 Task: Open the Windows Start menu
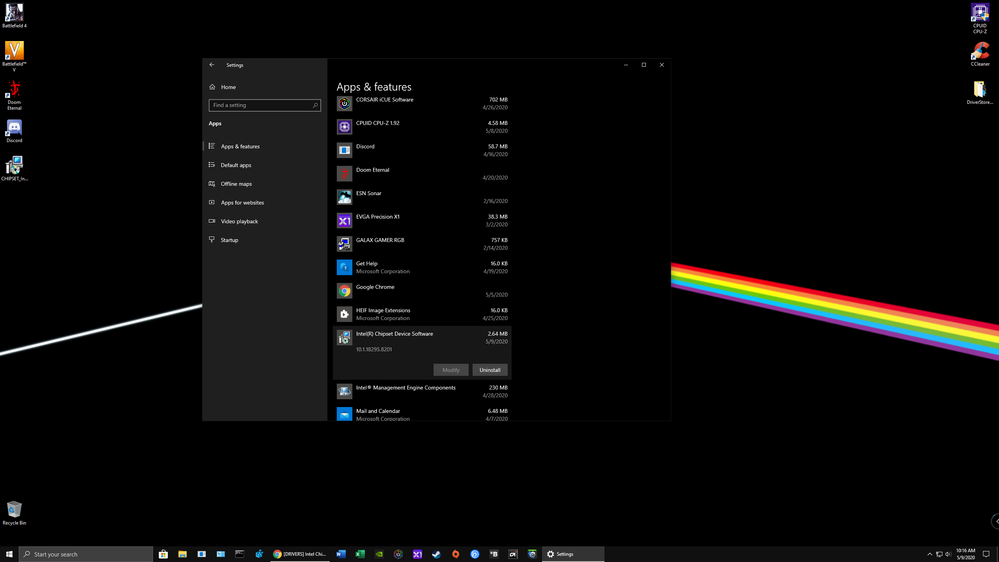[9, 554]
